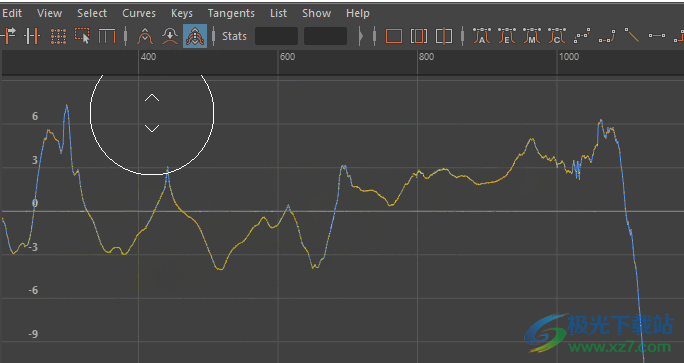Click the value axis label 6
Image resolution: width=684 pixels, height=363 pixels.
coord(35,116)
